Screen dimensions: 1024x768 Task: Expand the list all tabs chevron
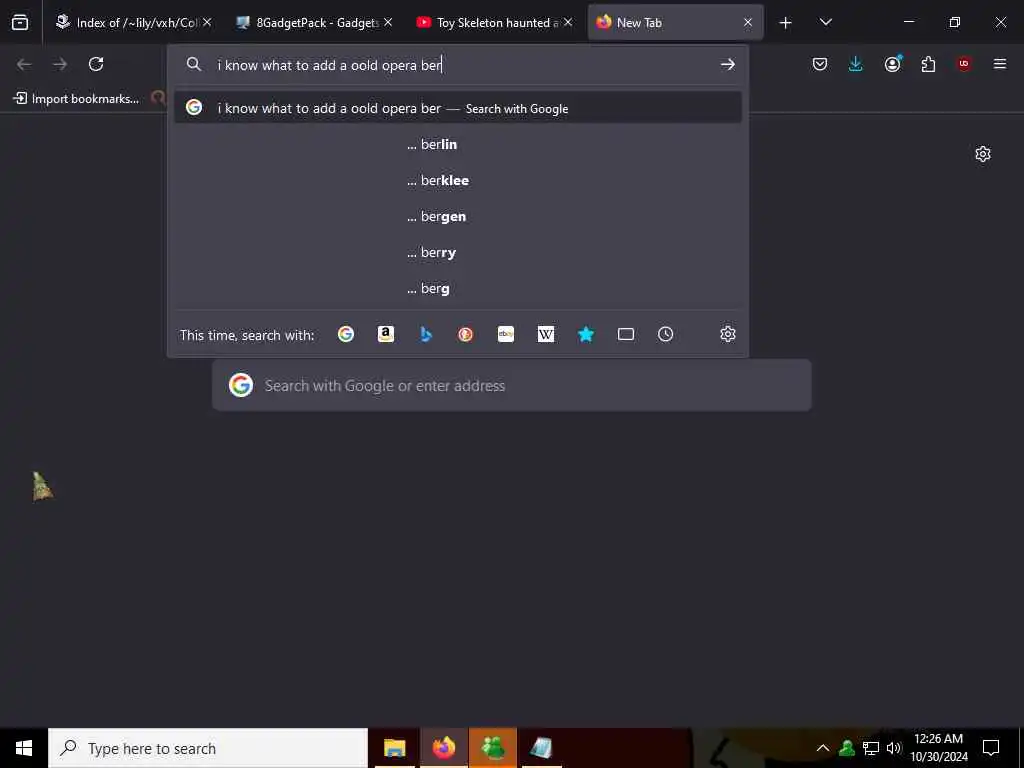point(825,22)
